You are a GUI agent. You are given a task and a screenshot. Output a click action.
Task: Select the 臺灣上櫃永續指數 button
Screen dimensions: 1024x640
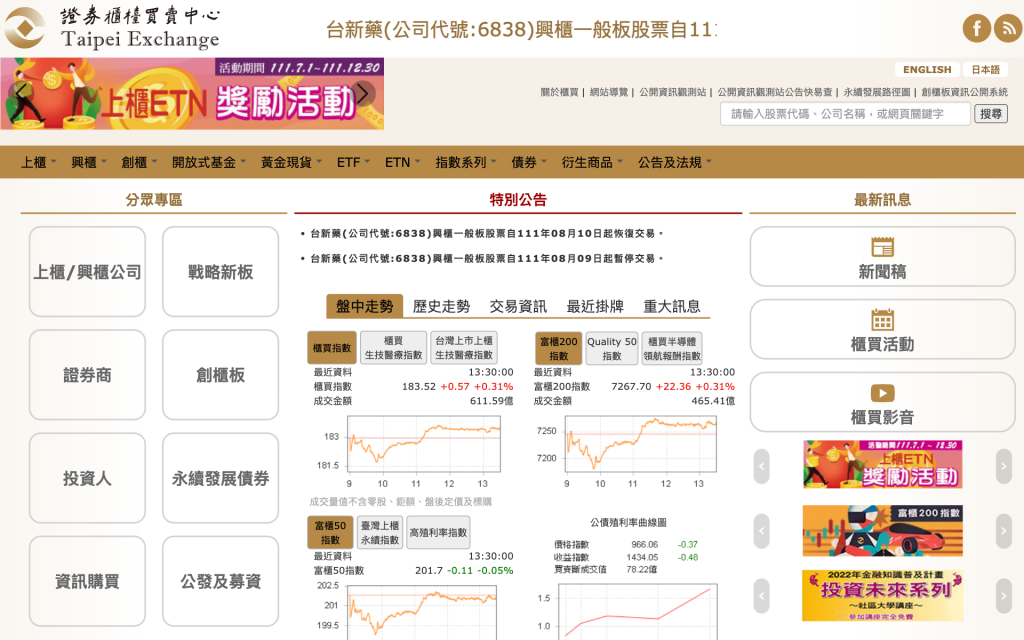(x=380, y=532)
